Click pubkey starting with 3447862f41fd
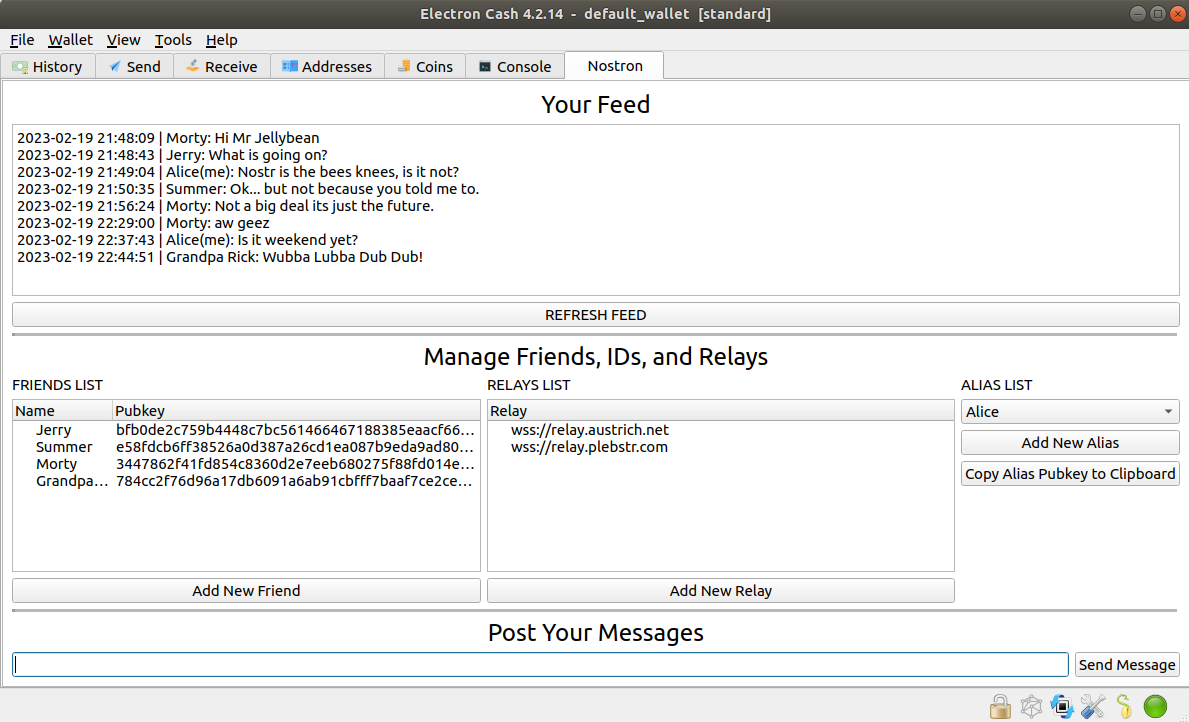This screenshot has width=1189, height=722. pyautogui.click(x=295, y=463)
